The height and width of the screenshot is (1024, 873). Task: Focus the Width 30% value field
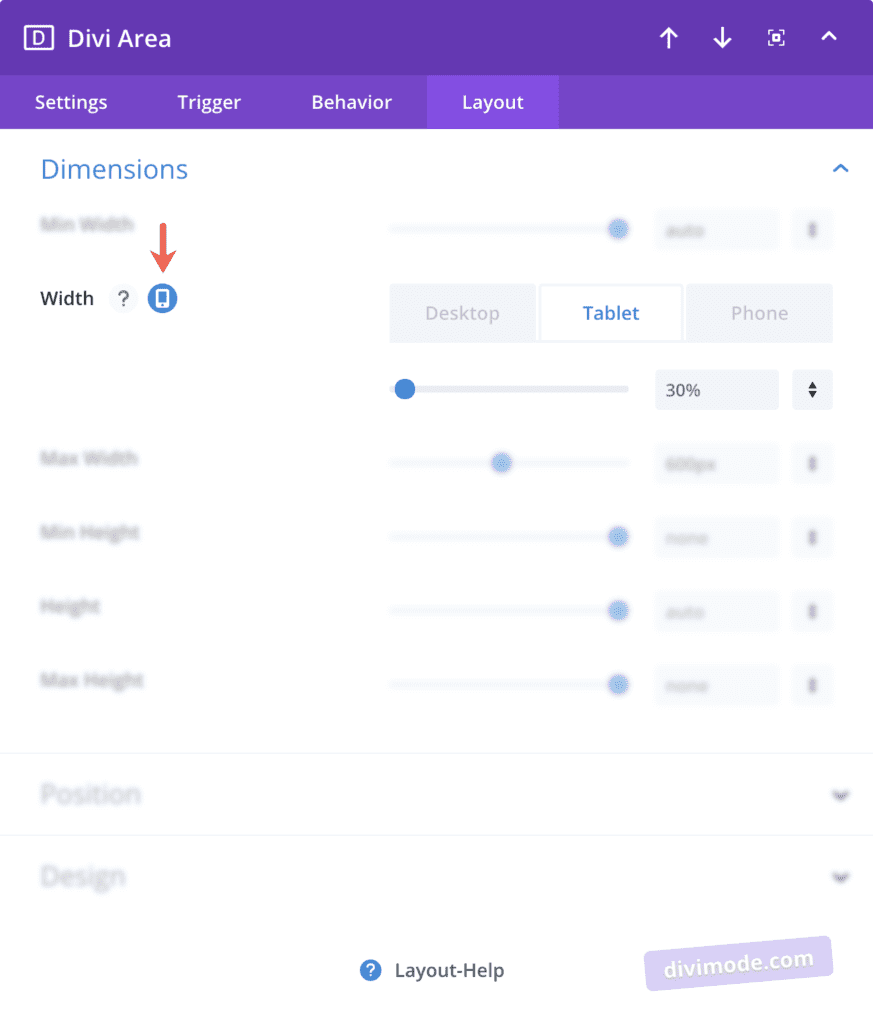click(717, 390)
